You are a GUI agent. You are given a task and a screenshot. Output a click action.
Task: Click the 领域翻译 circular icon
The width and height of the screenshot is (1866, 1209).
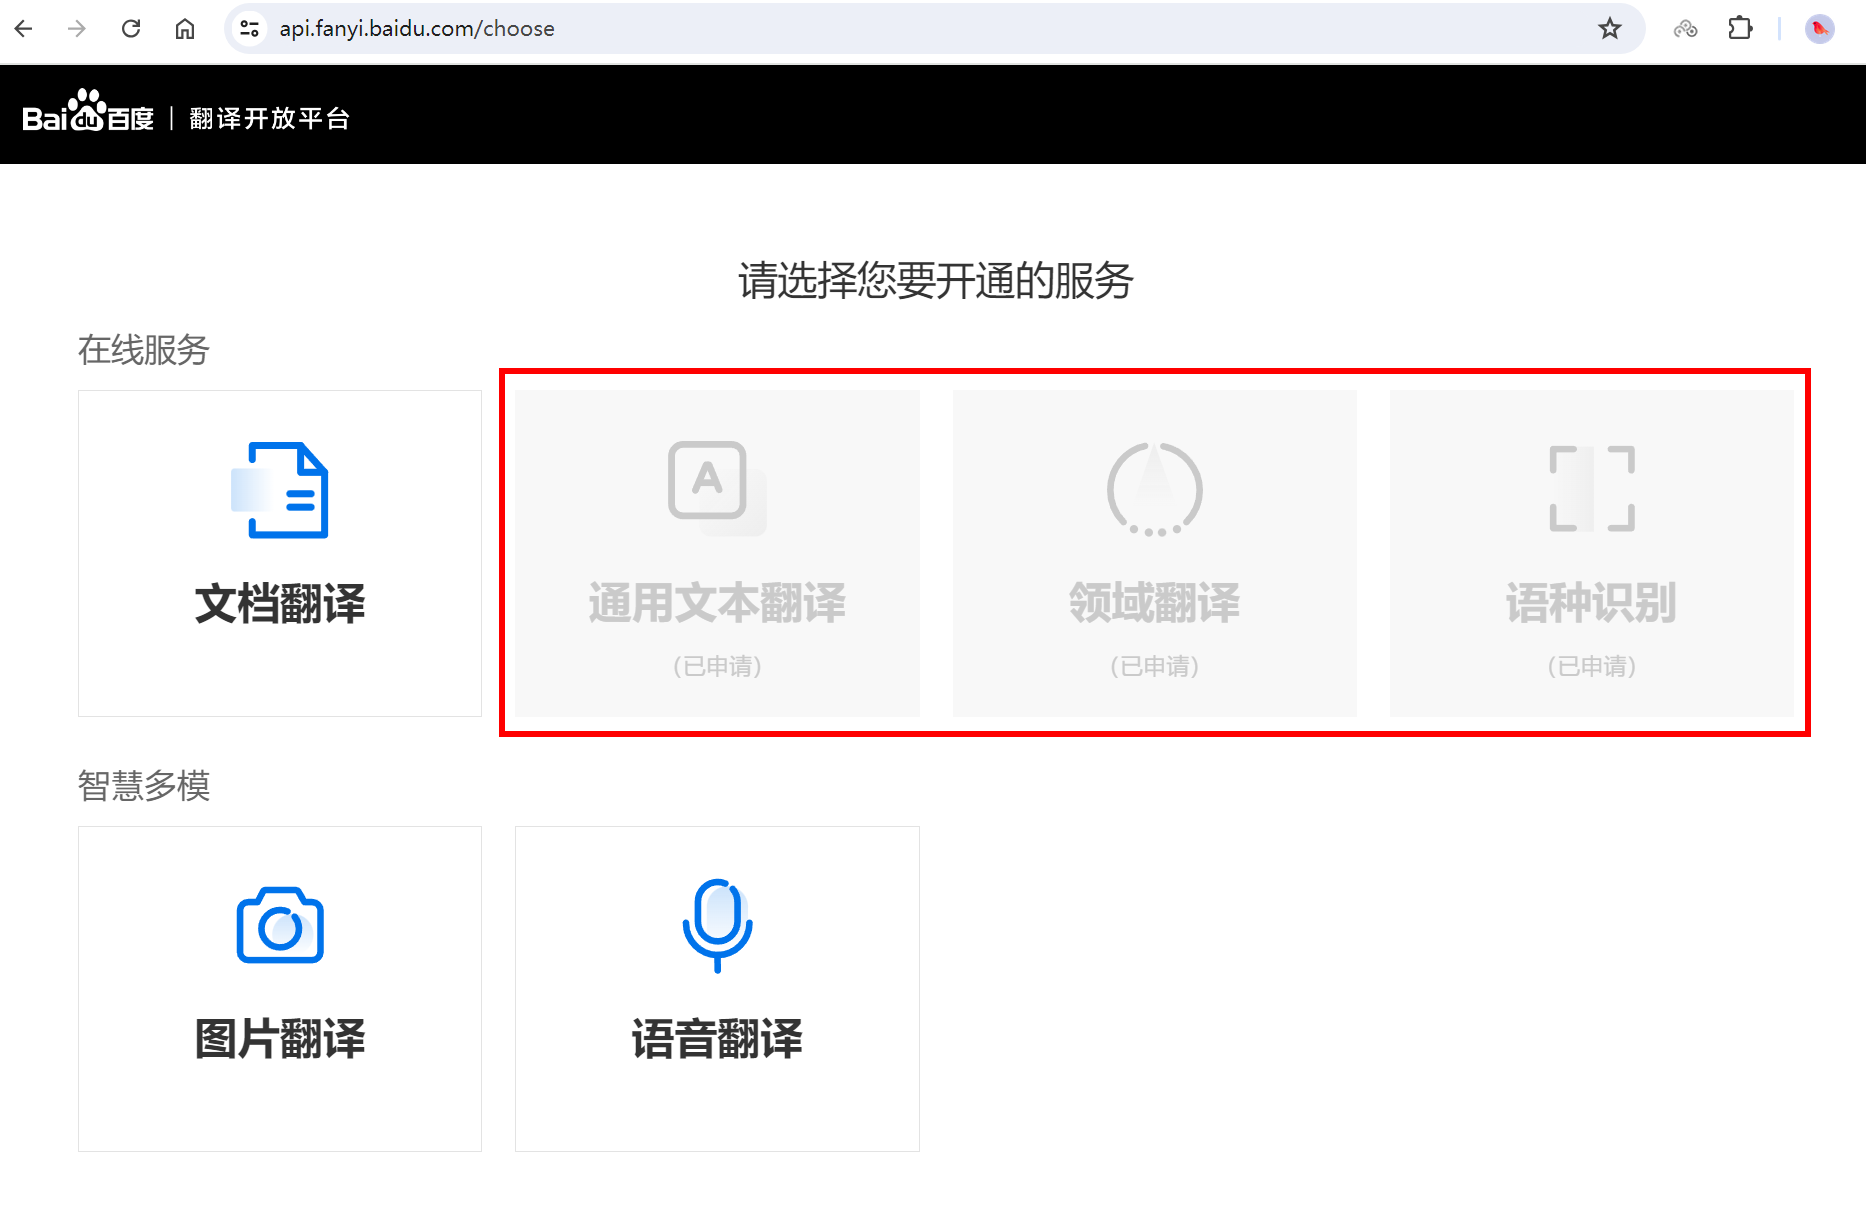(x=1155, y=489)
